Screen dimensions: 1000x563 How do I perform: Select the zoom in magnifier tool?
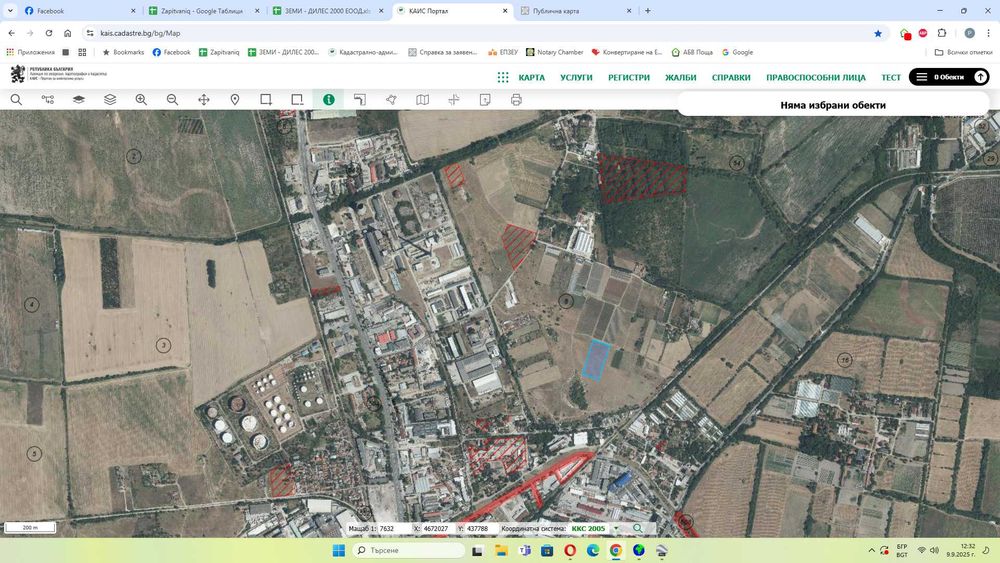[x=141, y=99]
